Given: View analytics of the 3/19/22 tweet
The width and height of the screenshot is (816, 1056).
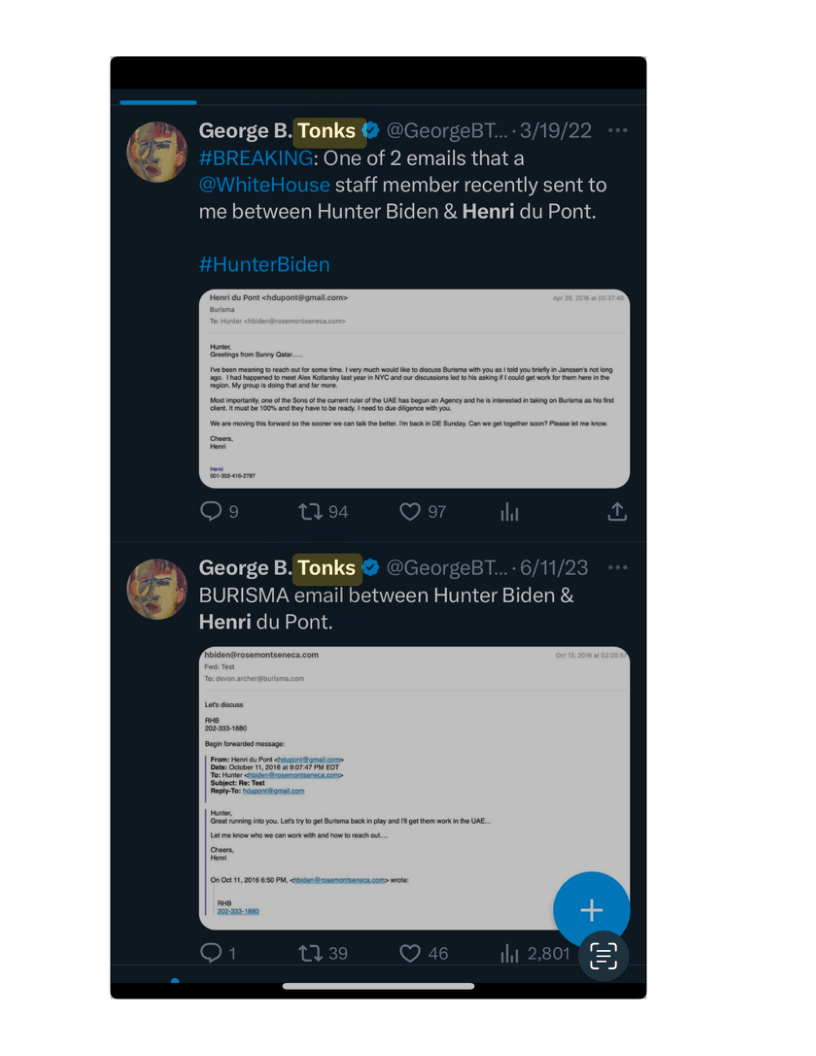Looking at the screenshot, I should pos(510,512).
